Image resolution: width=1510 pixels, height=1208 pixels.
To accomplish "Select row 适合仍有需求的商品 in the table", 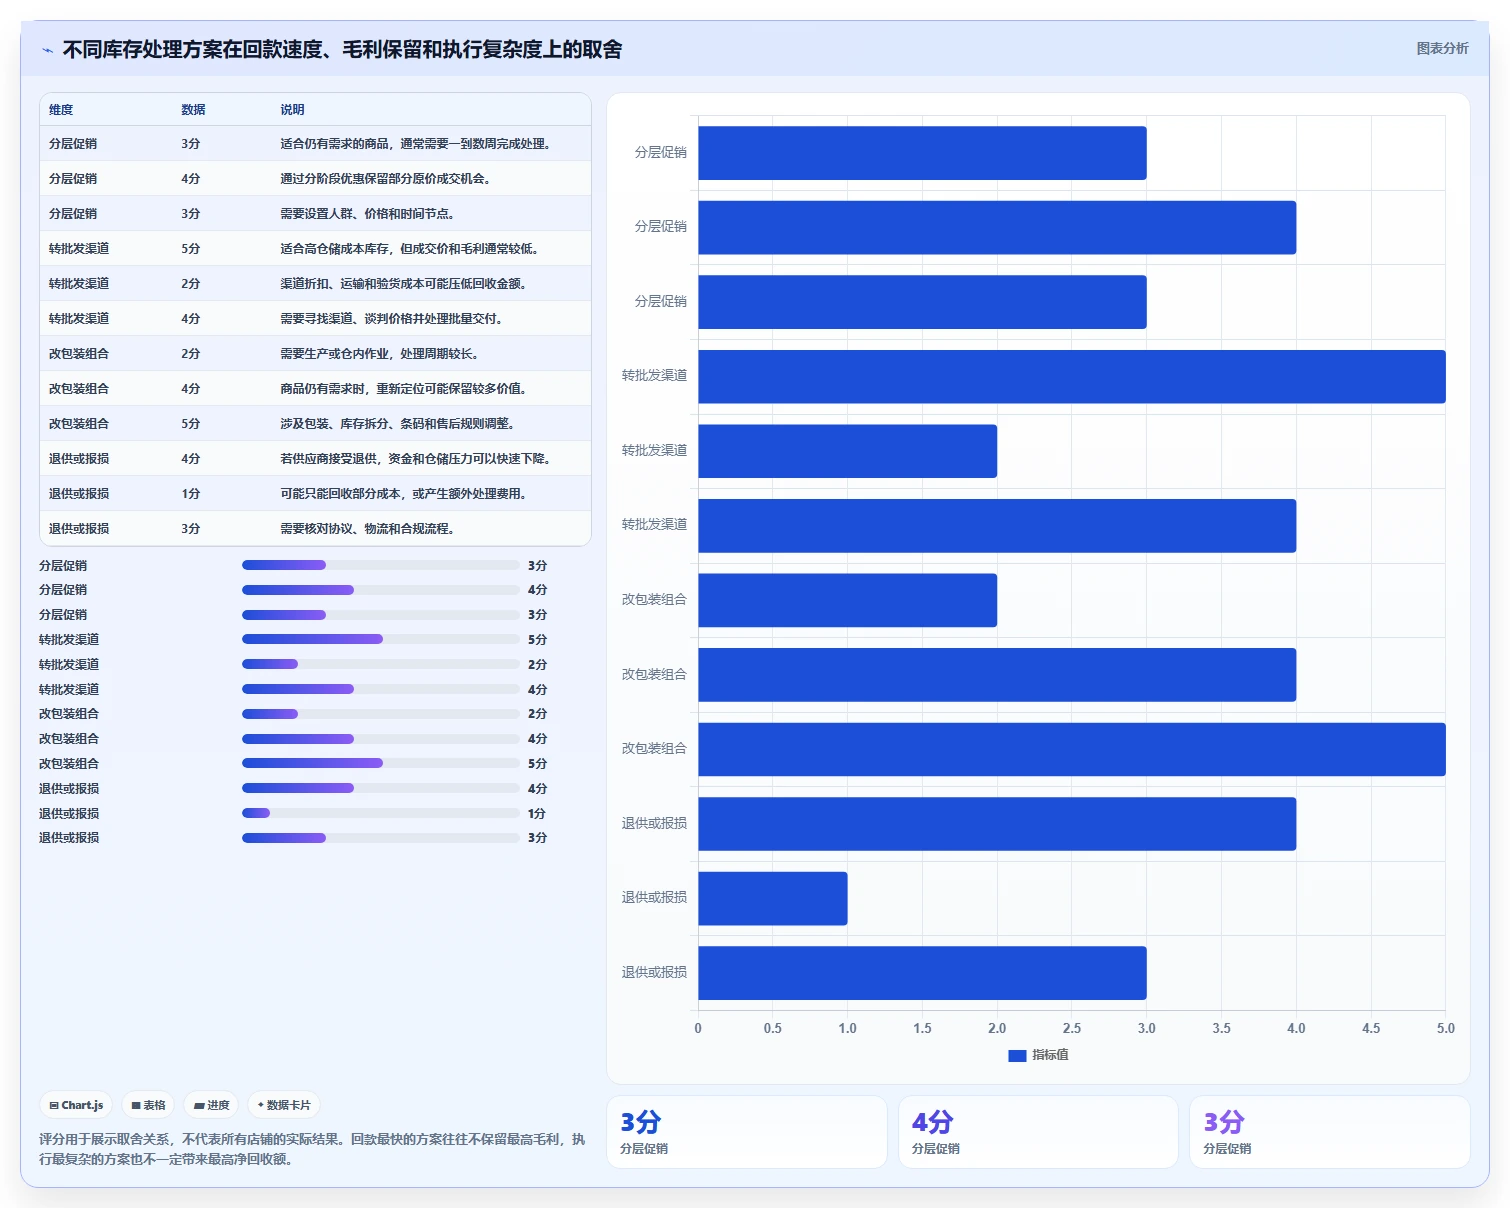I will [x=315, y=143].
